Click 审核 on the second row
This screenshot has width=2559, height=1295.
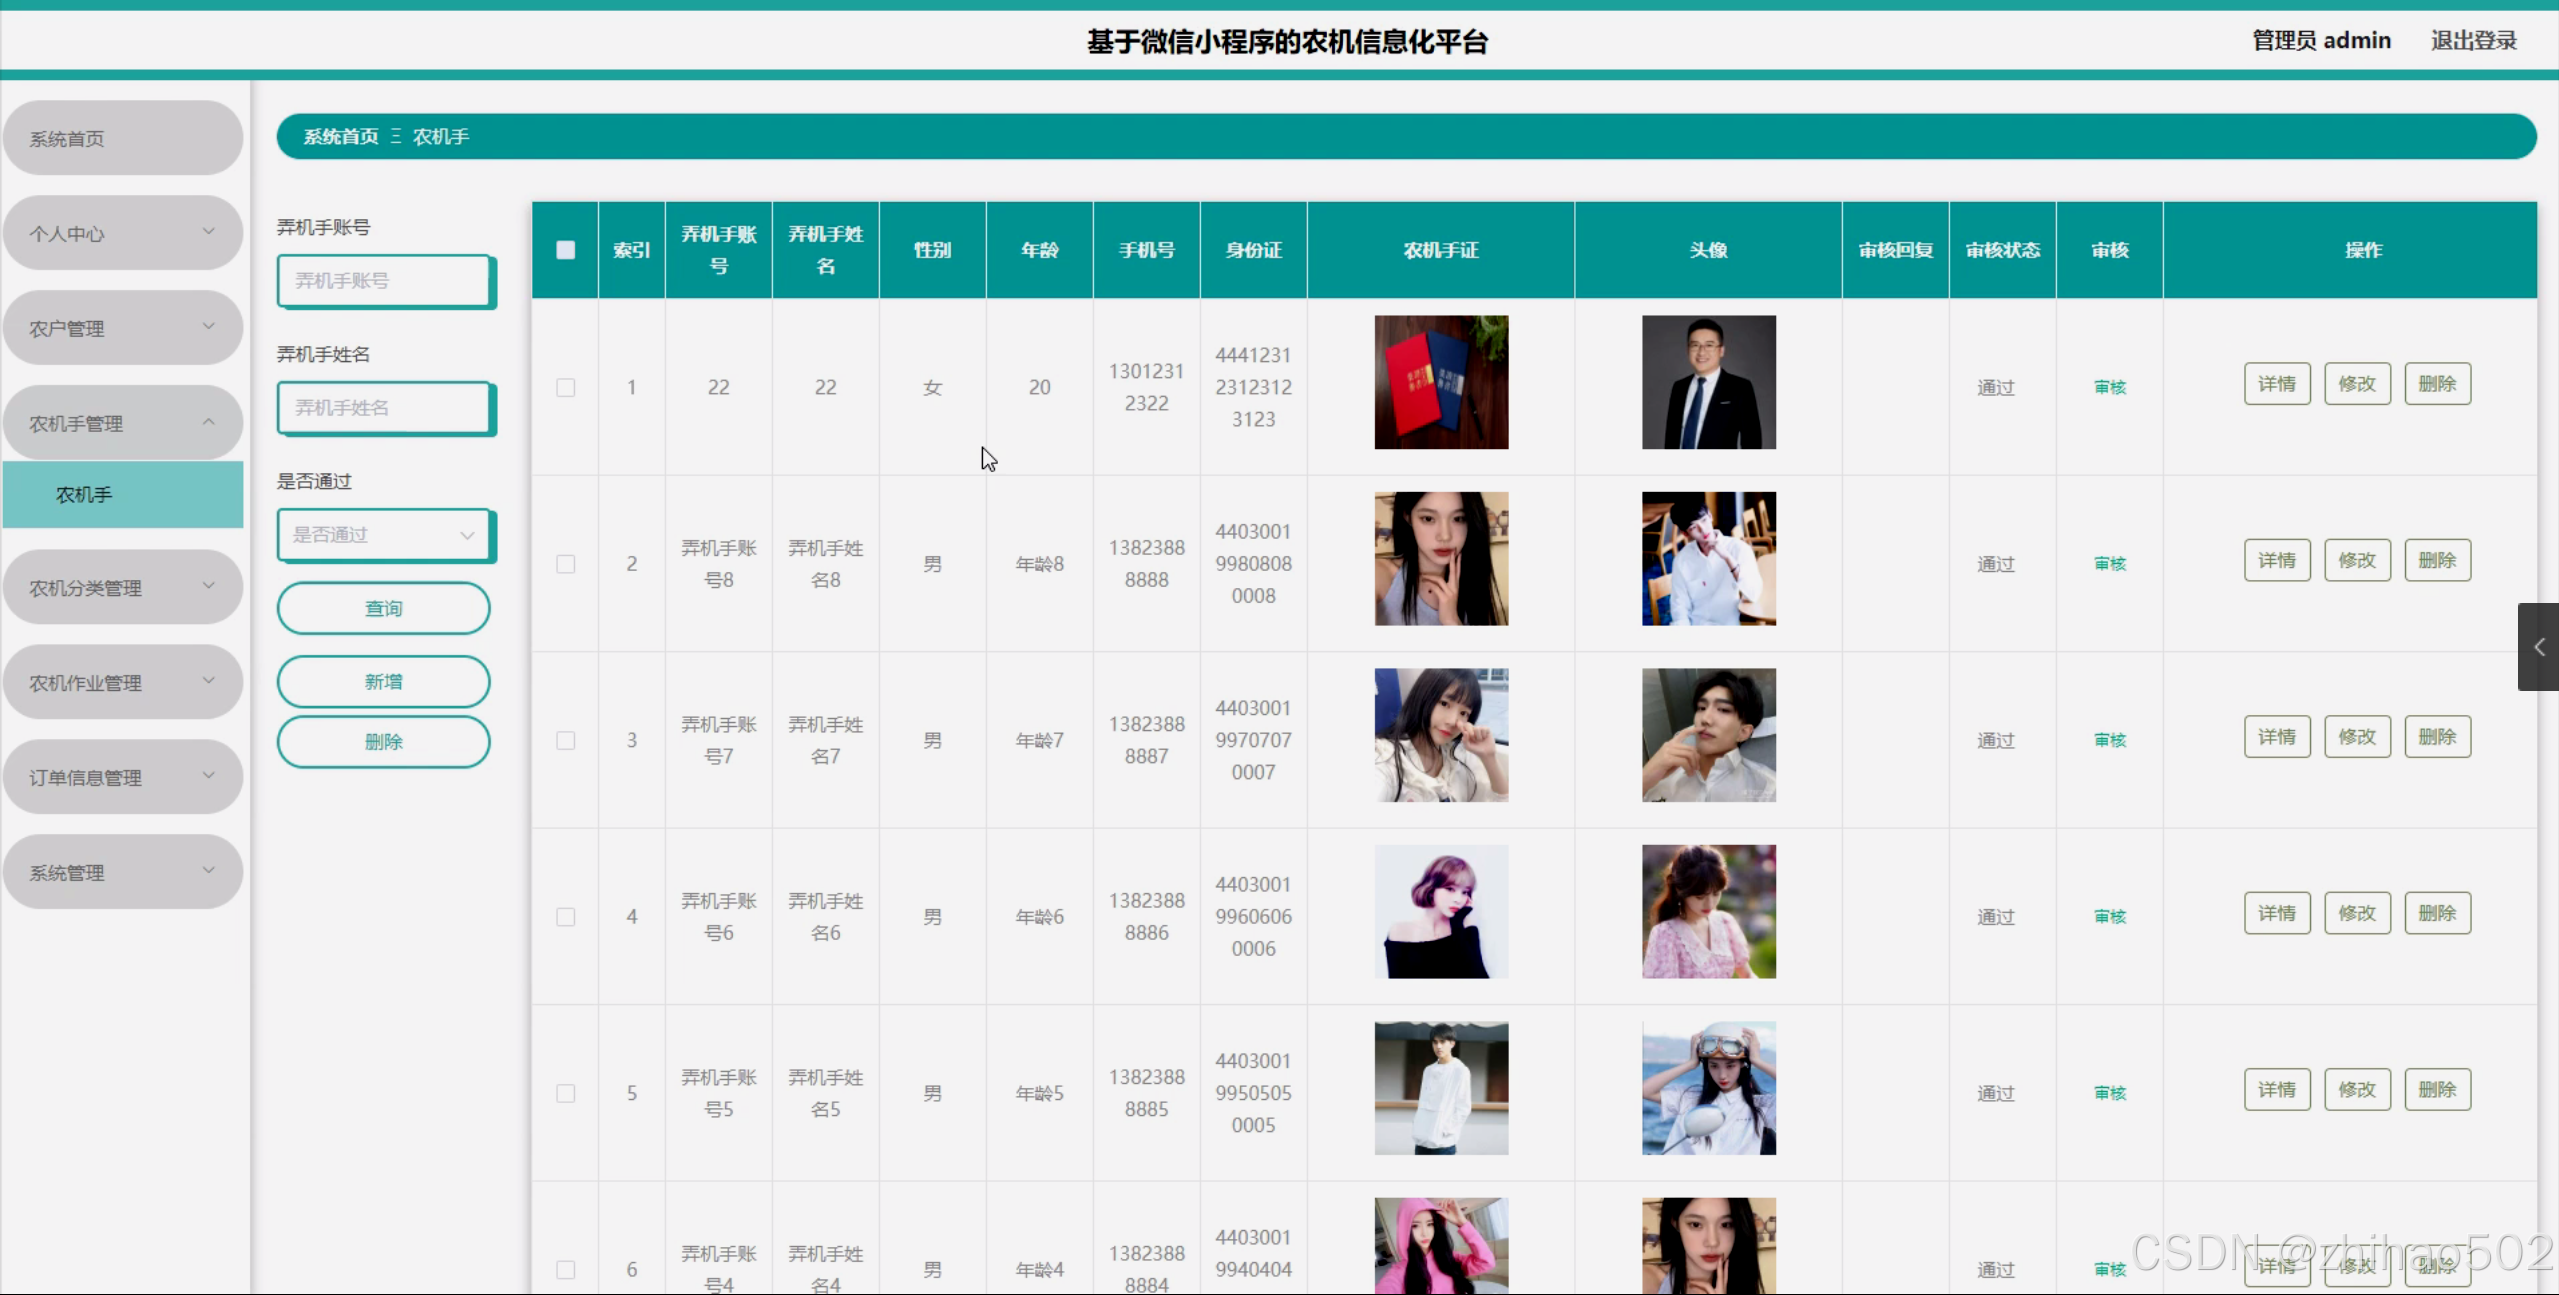pos(2108,563)
